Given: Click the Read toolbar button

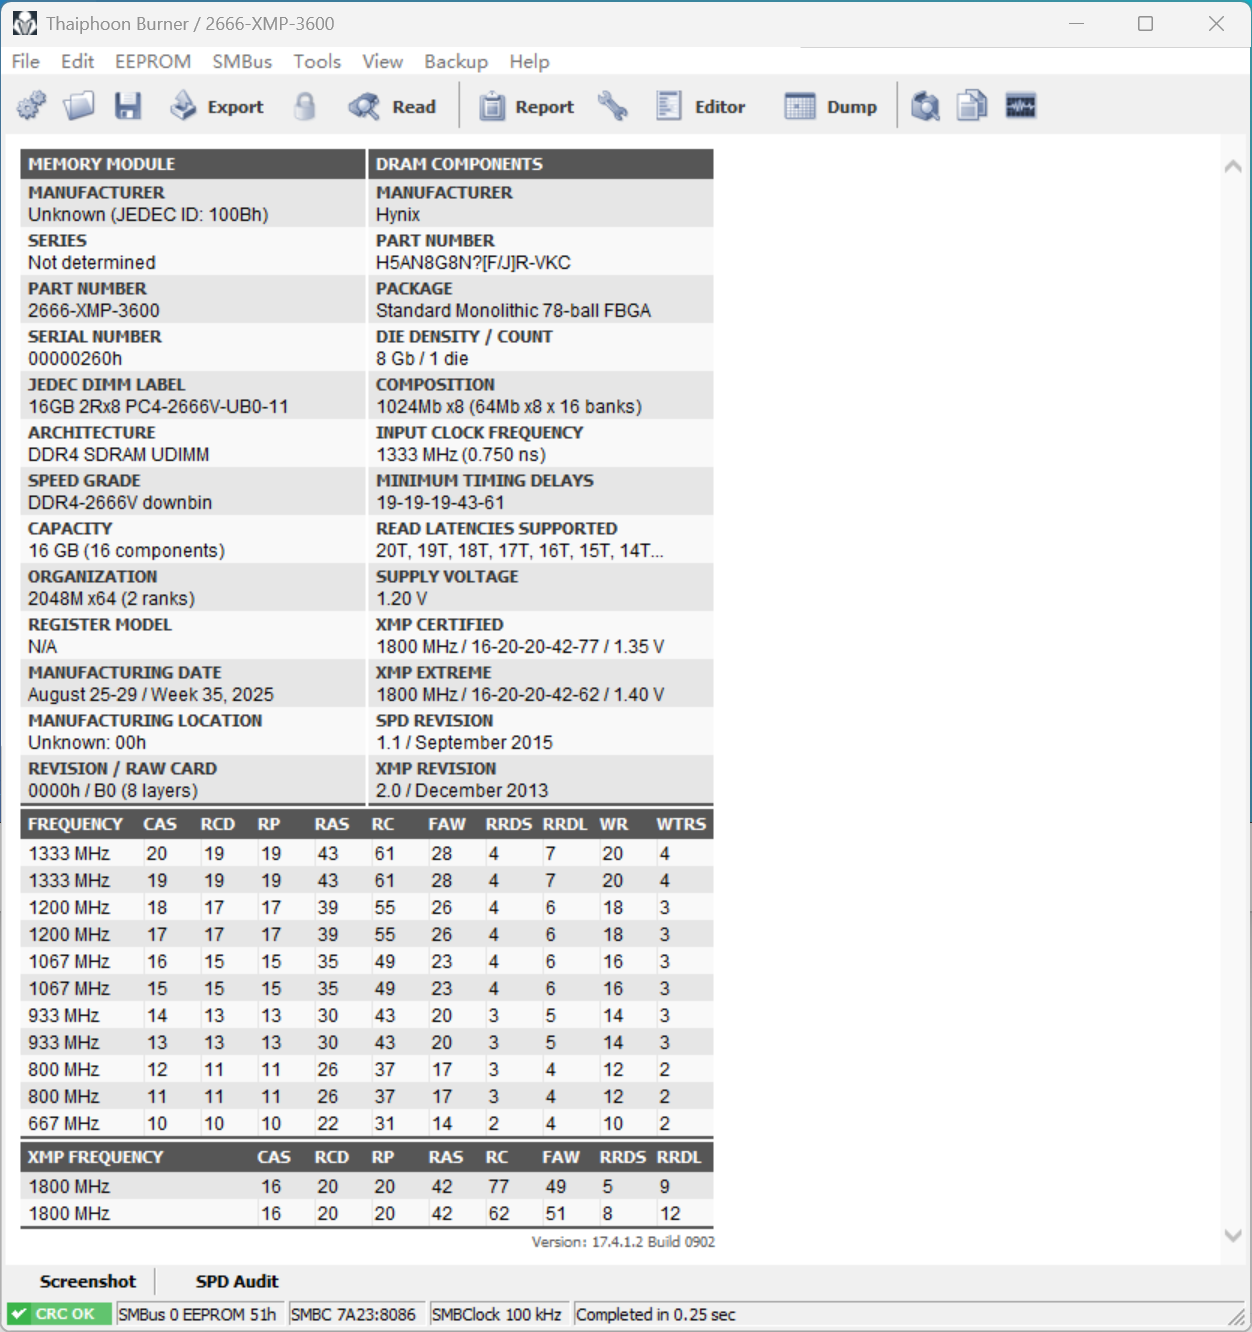Looking at the screenshot, I should pyautogui.click(x=392, y=106).
